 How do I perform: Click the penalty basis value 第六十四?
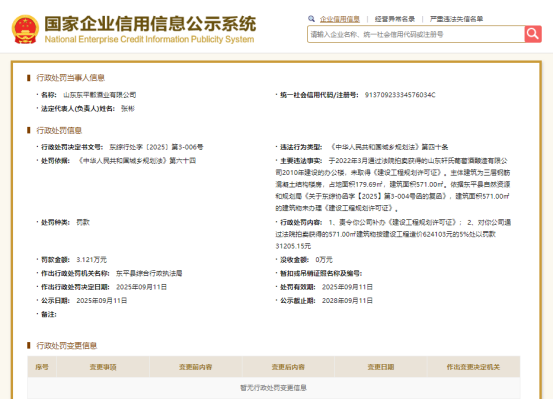pyautogui.click(x=136, y=161)
